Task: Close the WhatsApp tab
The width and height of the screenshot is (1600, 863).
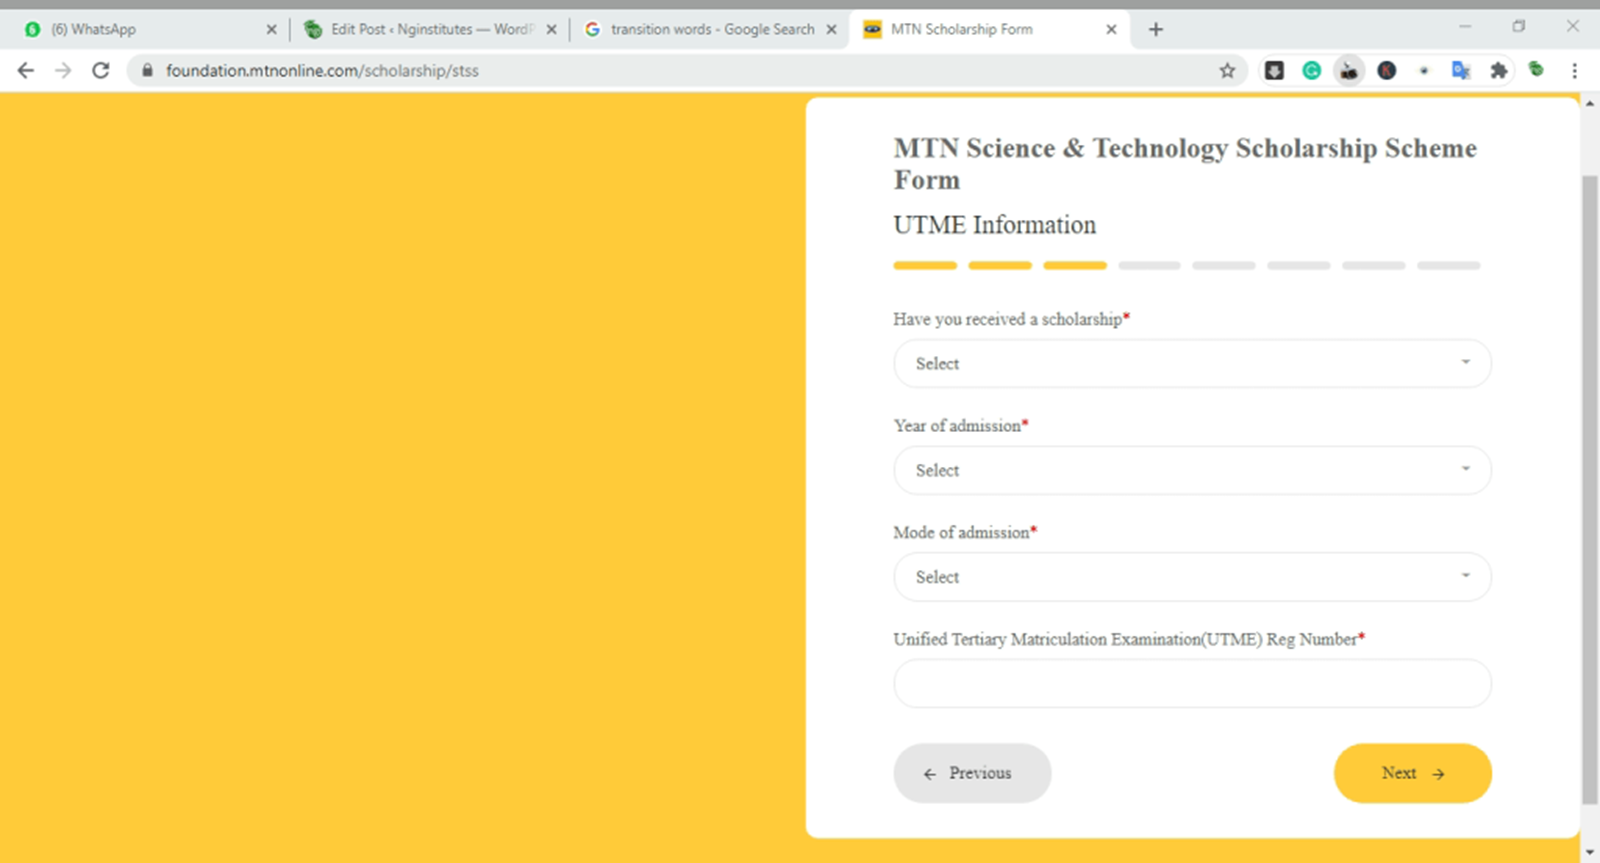Action: click(271, 29)
